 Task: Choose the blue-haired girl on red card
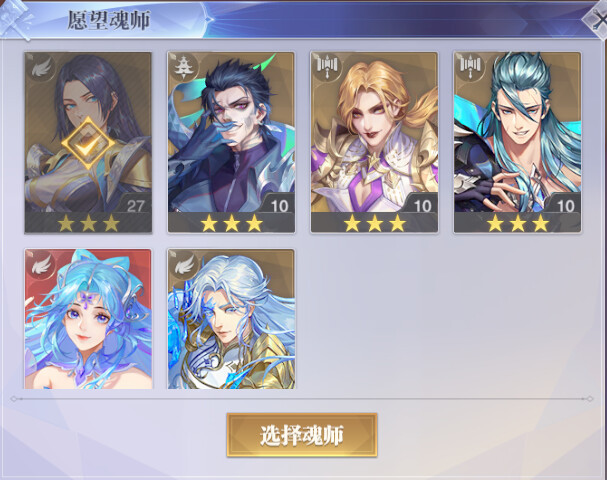[x=88, y=319]
